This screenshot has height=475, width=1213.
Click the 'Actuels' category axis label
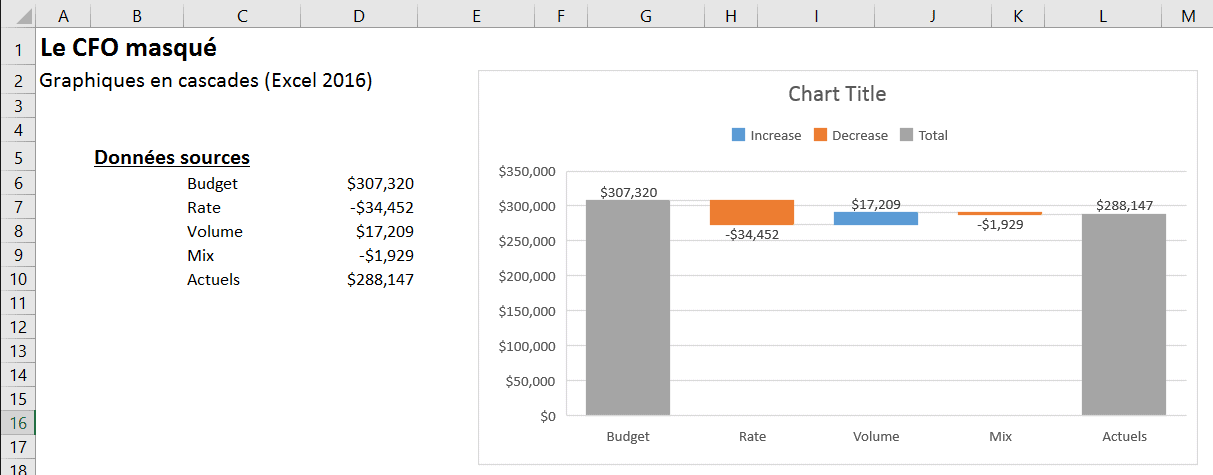click(1124, 436)
